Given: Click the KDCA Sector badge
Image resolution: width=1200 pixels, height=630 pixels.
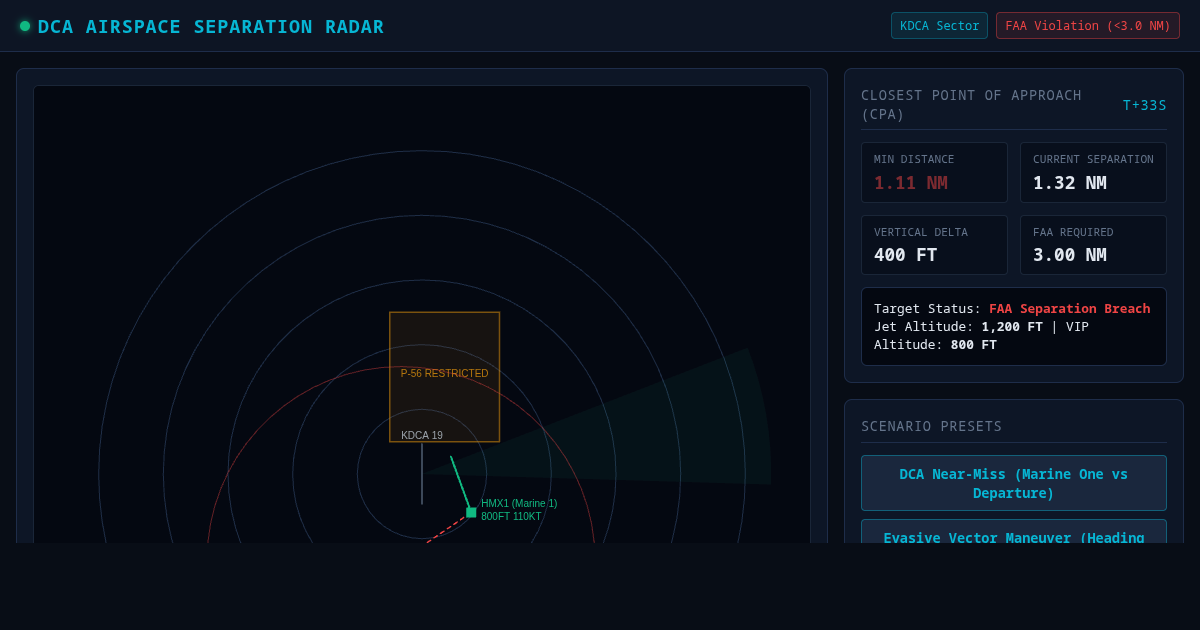Looking at the screenshot, I should point(939,26).
